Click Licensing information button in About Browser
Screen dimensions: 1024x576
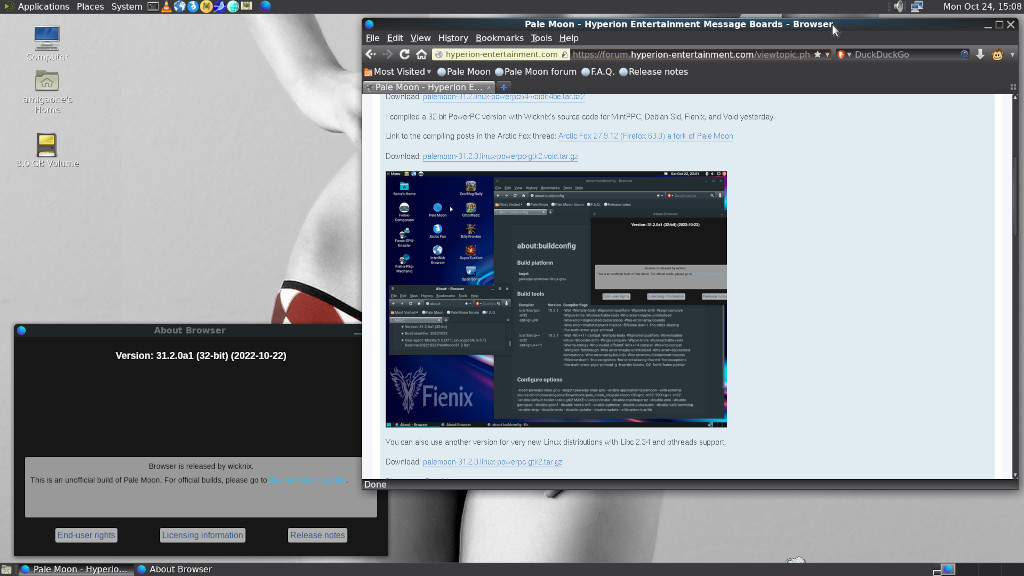point(202,535)
